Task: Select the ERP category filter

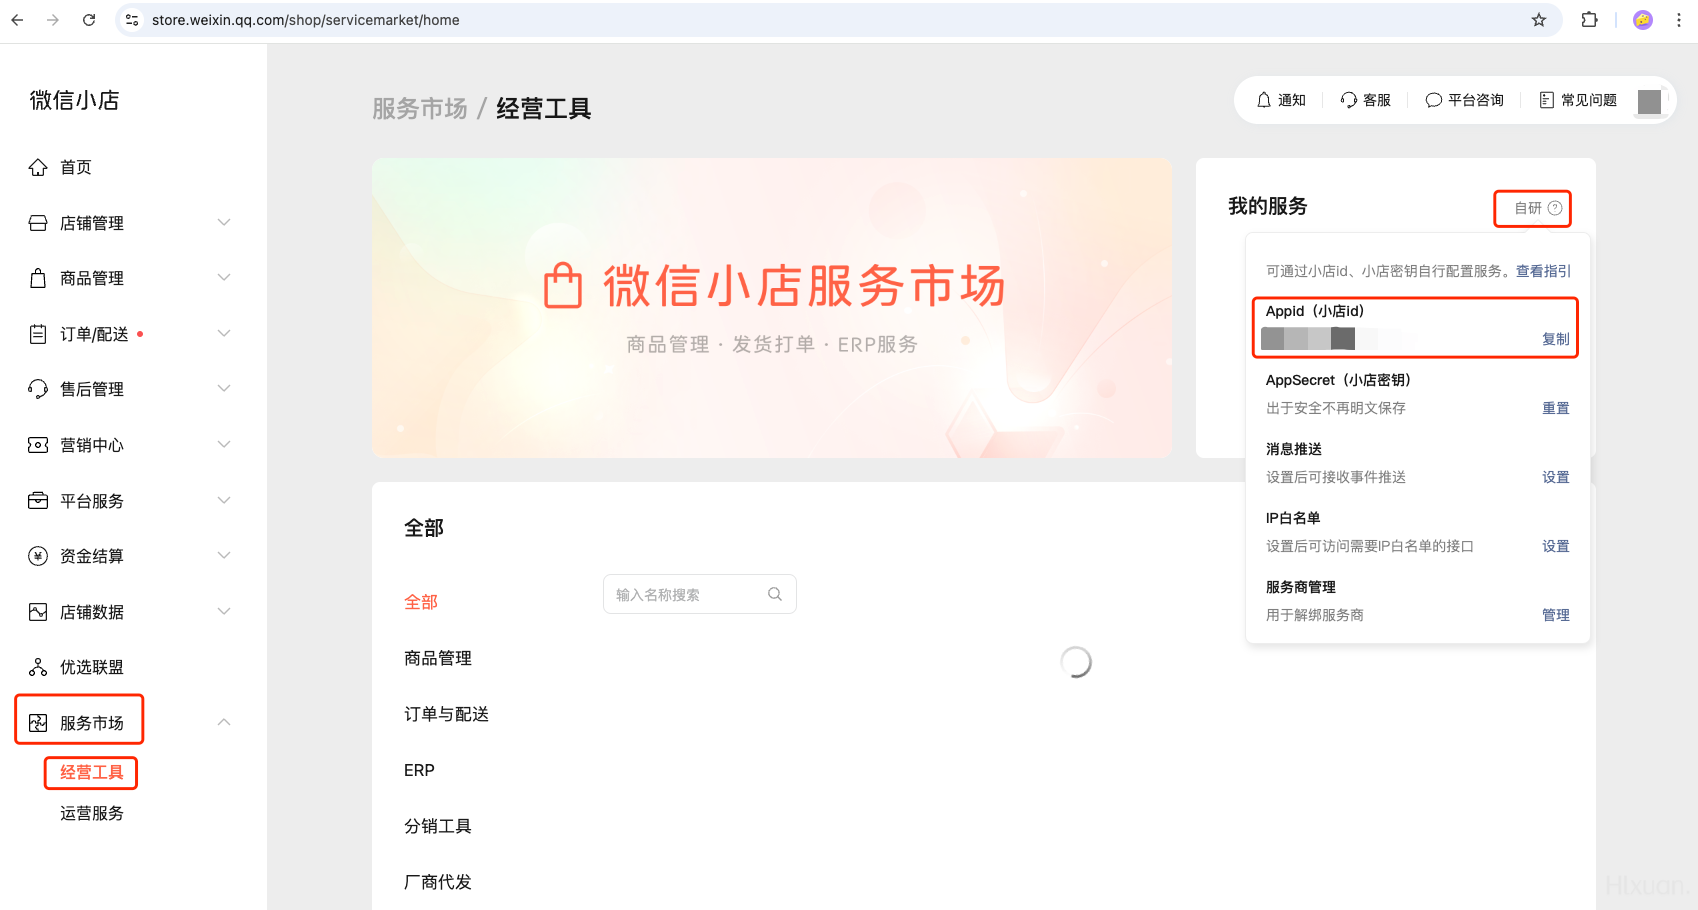Action: [419, 770]
